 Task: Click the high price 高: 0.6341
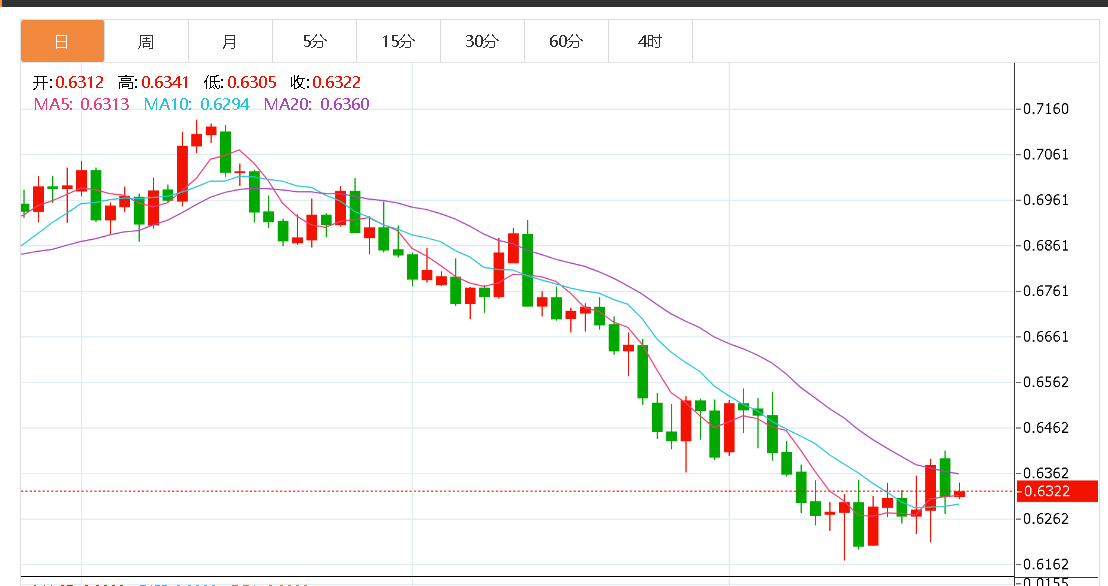(153, 83)
